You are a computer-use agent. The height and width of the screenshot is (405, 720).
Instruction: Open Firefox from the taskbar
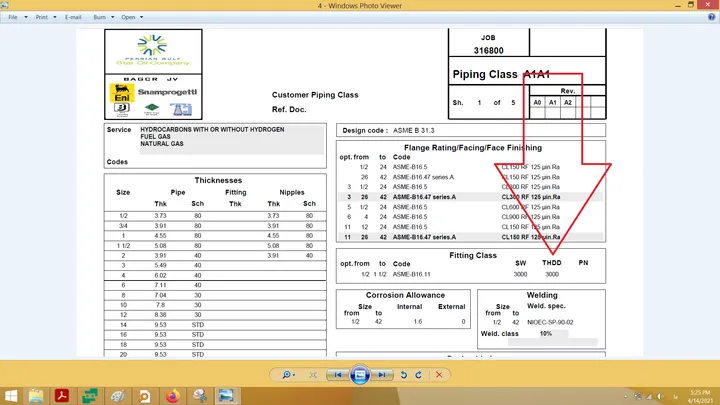(173, 396)
